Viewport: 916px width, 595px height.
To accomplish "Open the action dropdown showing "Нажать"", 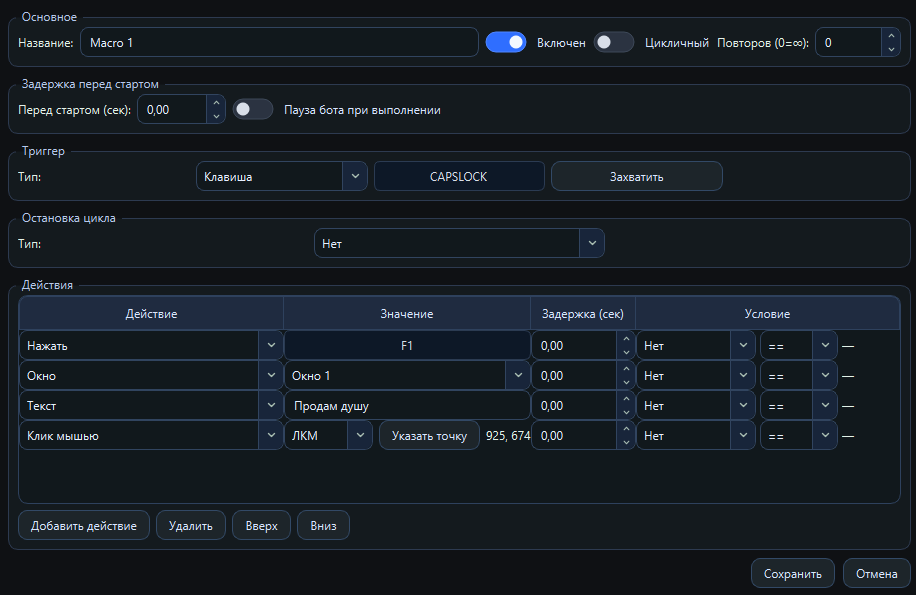I will pyautogui.click(x=270, y=345).
